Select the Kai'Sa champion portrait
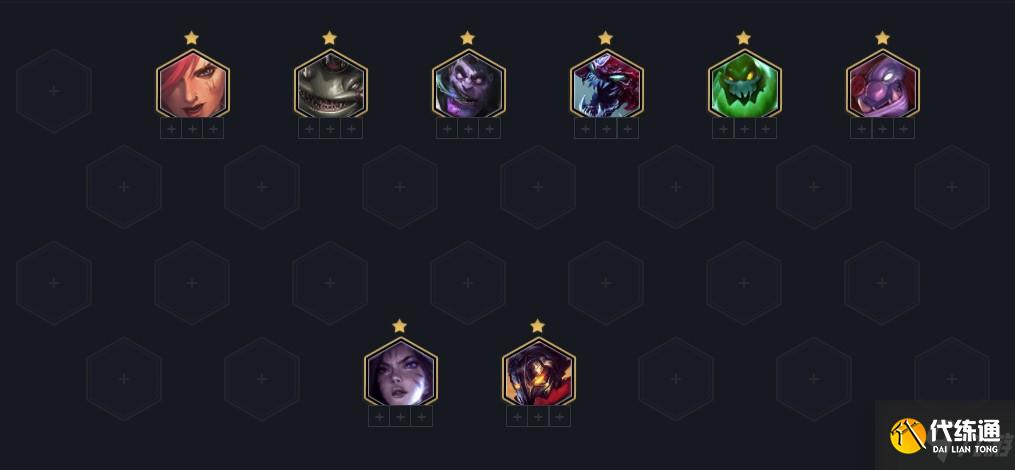Screen dimensions: 1015x470 pyautogui.click(x=401, y=372)
